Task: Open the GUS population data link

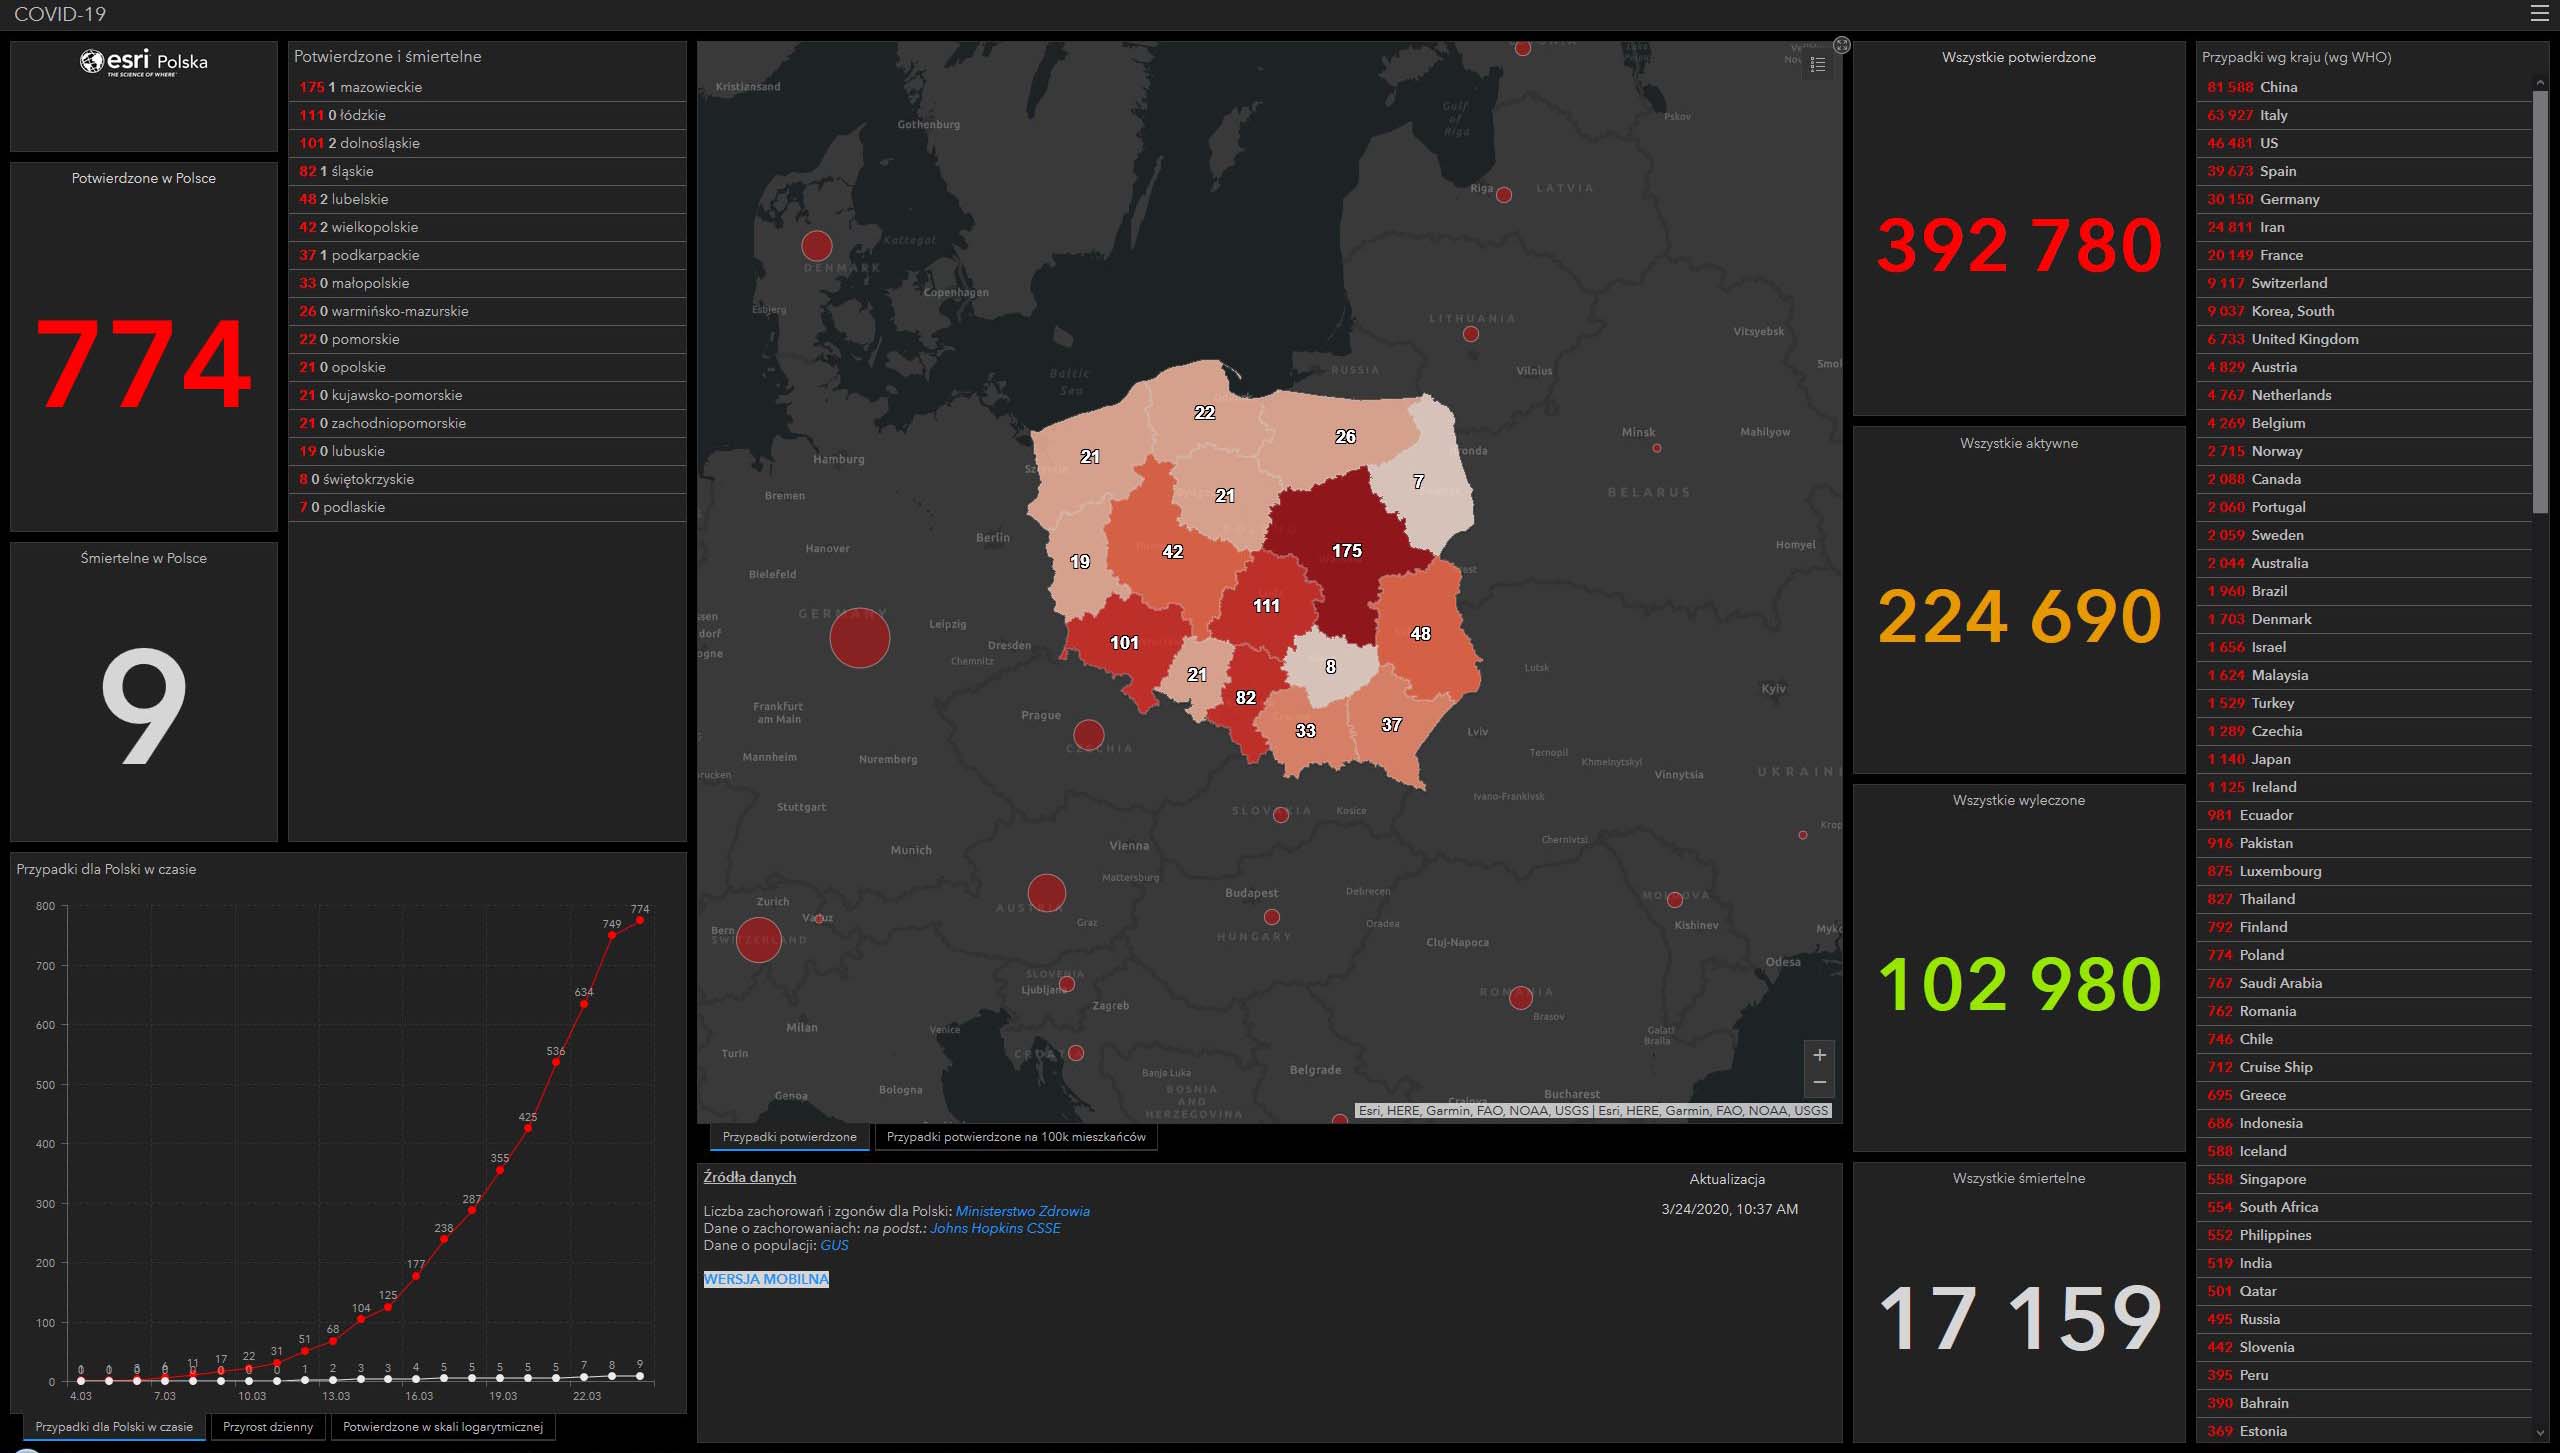Action: pyautogui.click(x=834, y=1245)
